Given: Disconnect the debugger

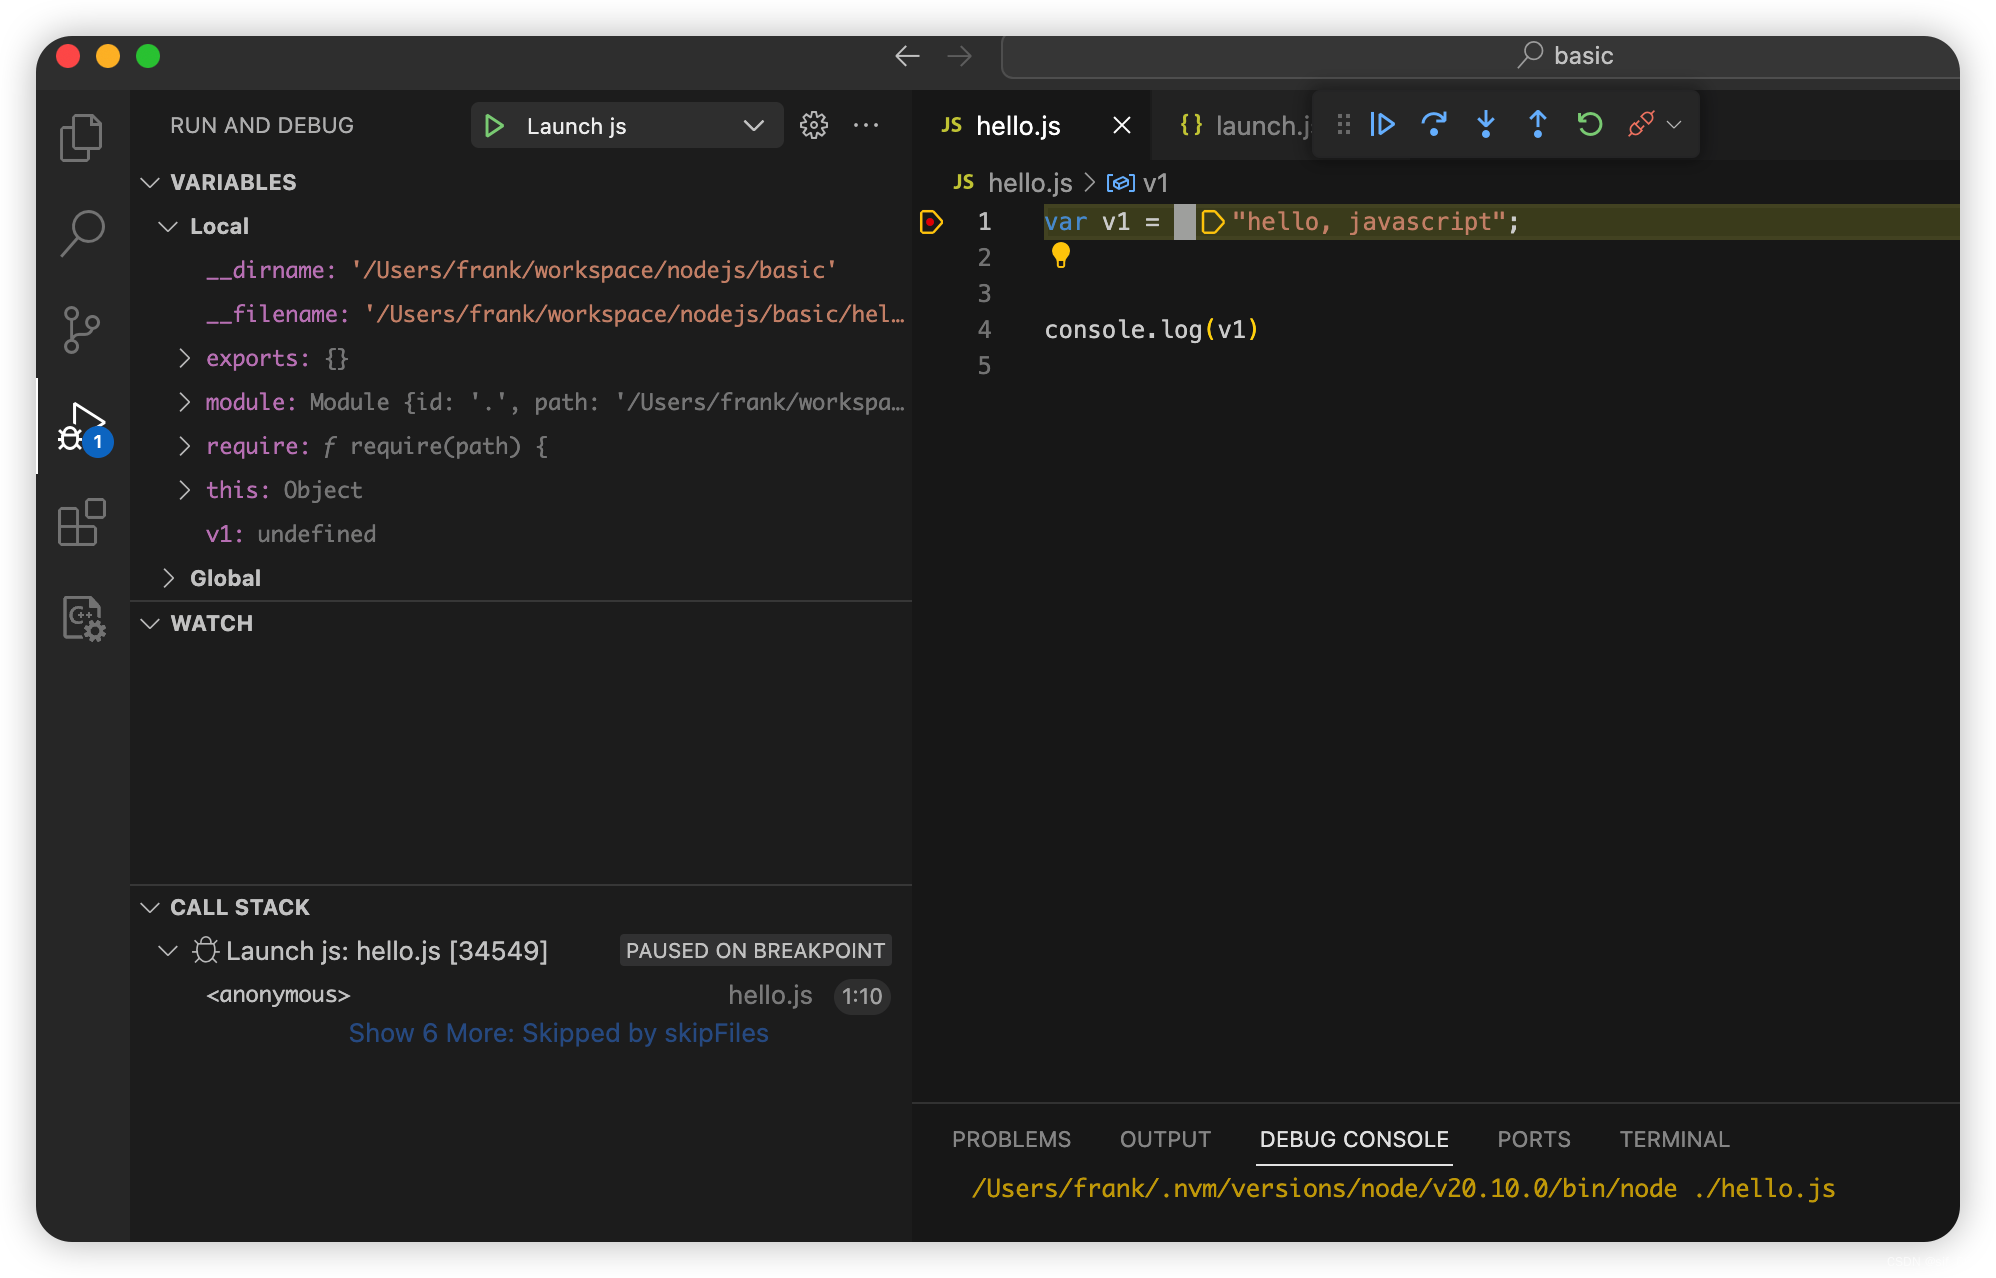Looking at the screenshot, I should click(1641, 124).
